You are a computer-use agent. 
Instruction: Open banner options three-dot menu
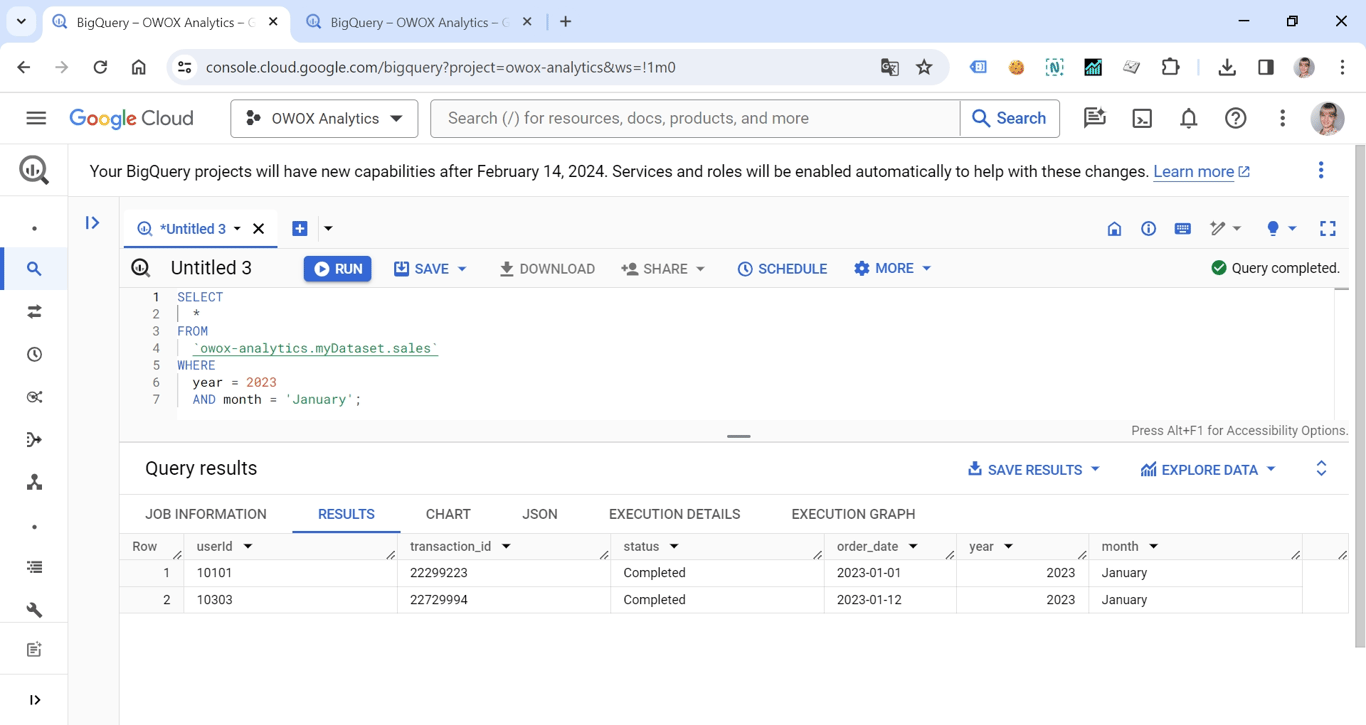click(x=1320, y=170)
